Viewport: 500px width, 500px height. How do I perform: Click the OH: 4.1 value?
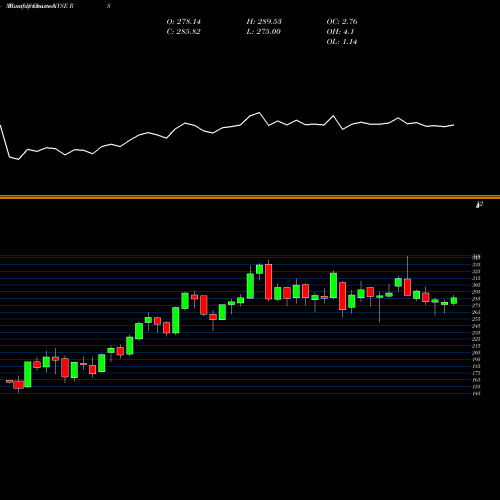coord(340,32)
